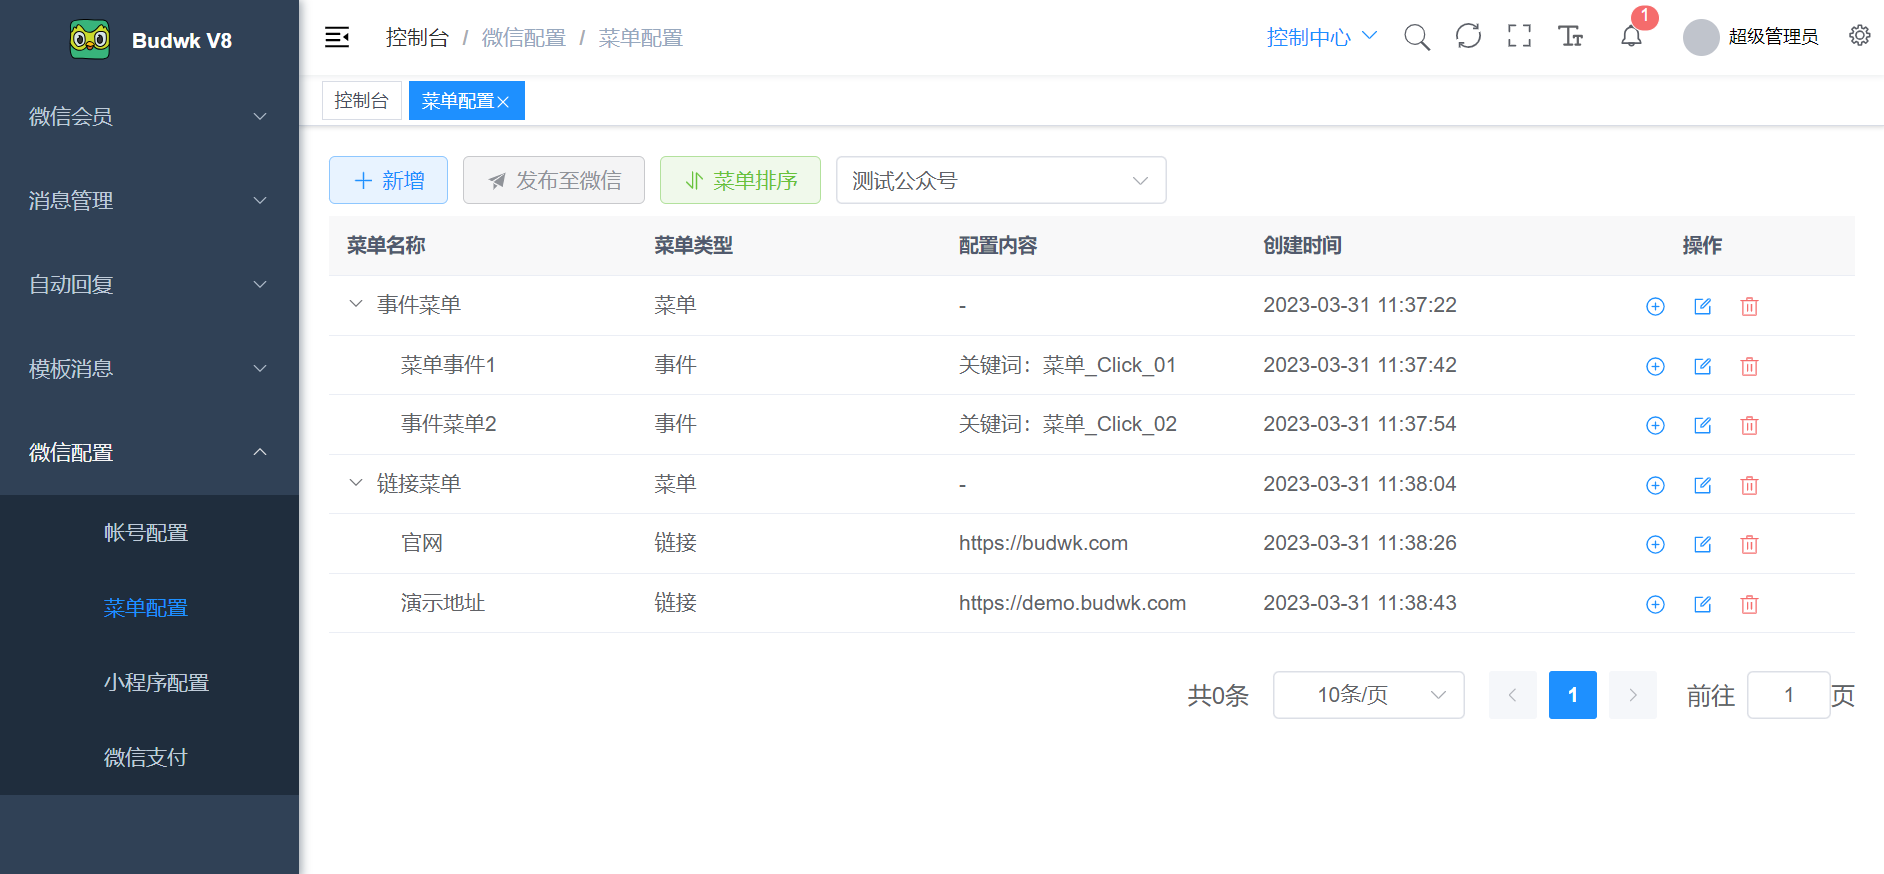The image size is (1884, 874).
Task: Collapse the sidebar with the hamburger icon
Action: pyautogui.click(x=337, y=38)
